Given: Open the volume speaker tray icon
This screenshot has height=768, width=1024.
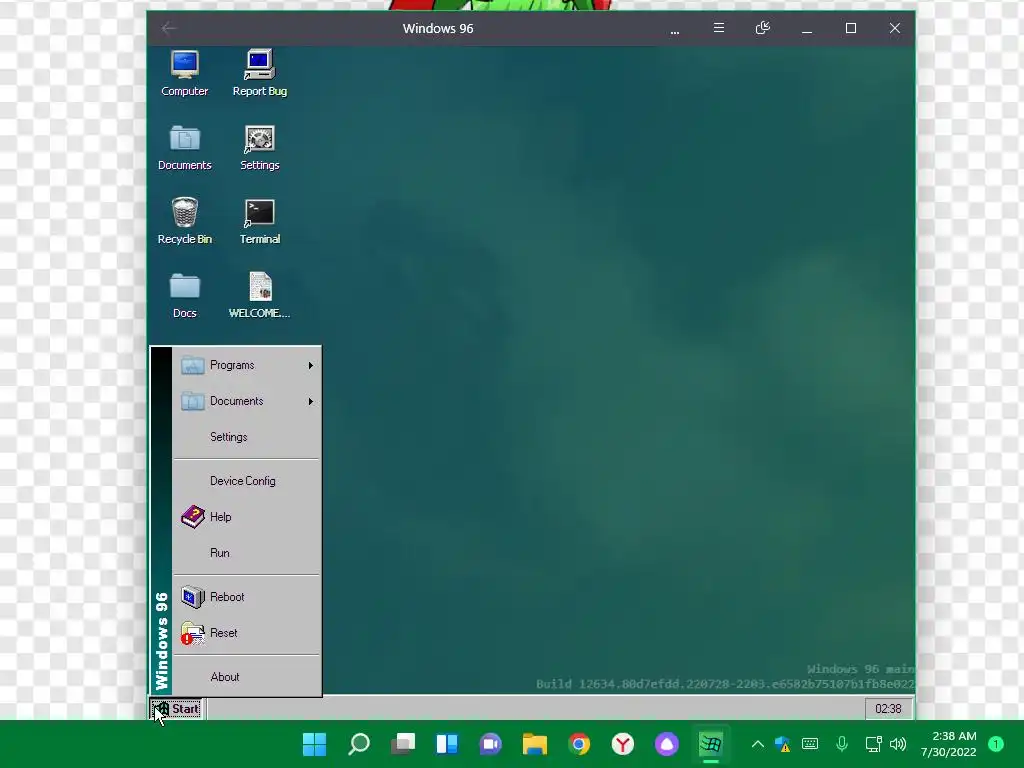Looking at the screenshot, I should (x=898, y=744).
